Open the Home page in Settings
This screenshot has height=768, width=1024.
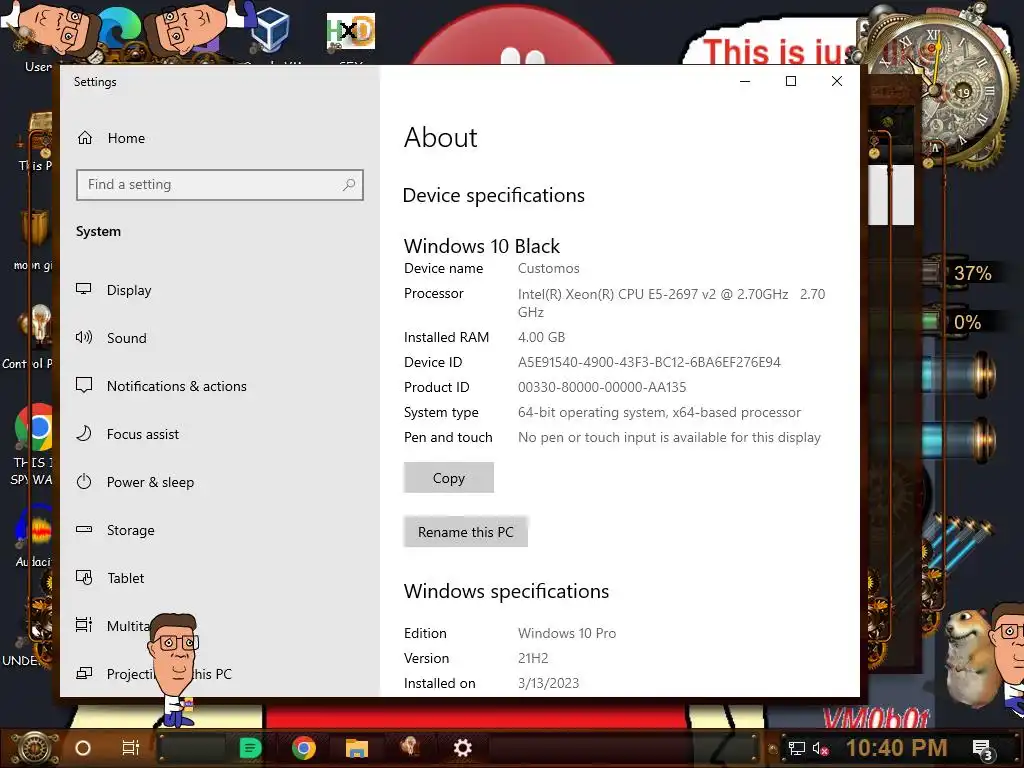111,138
